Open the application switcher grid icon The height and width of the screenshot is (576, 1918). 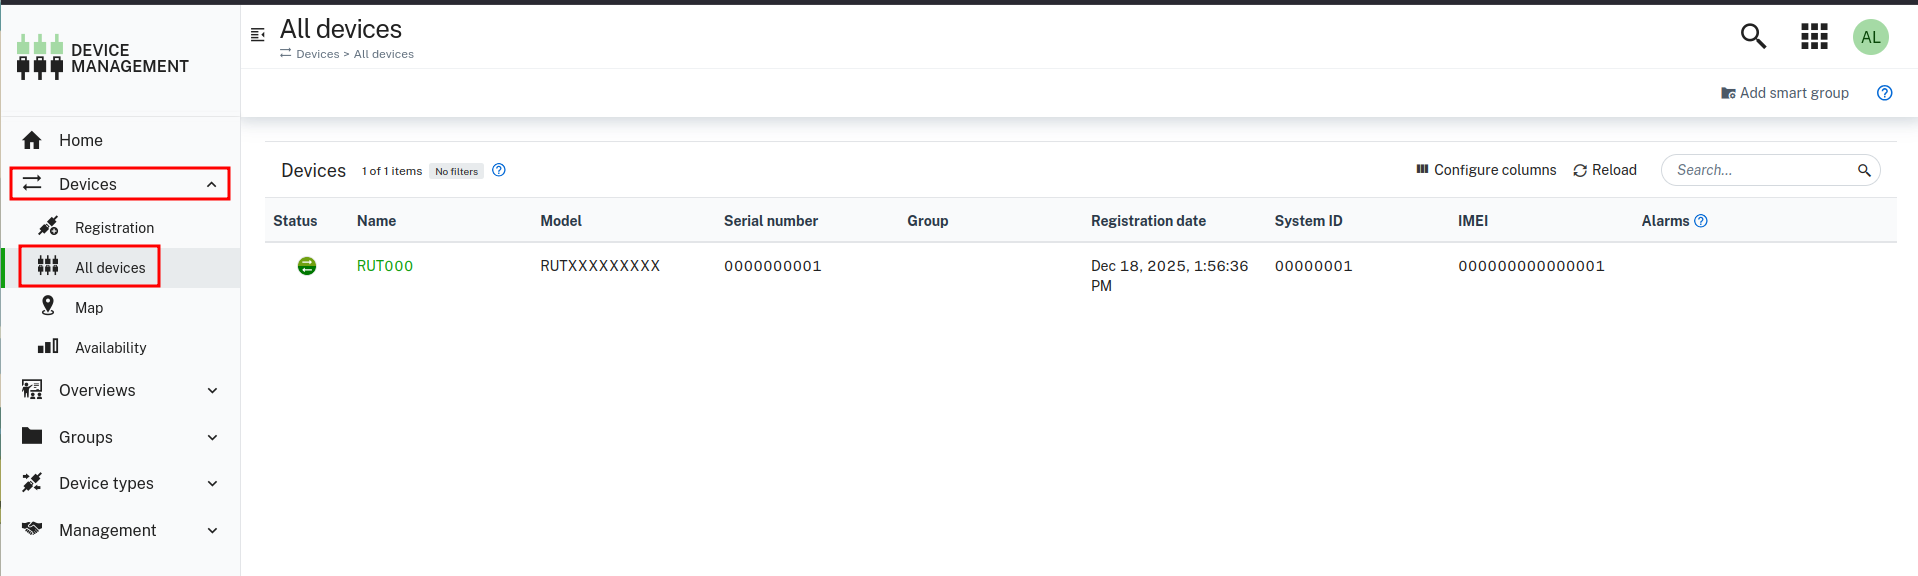1814,37
